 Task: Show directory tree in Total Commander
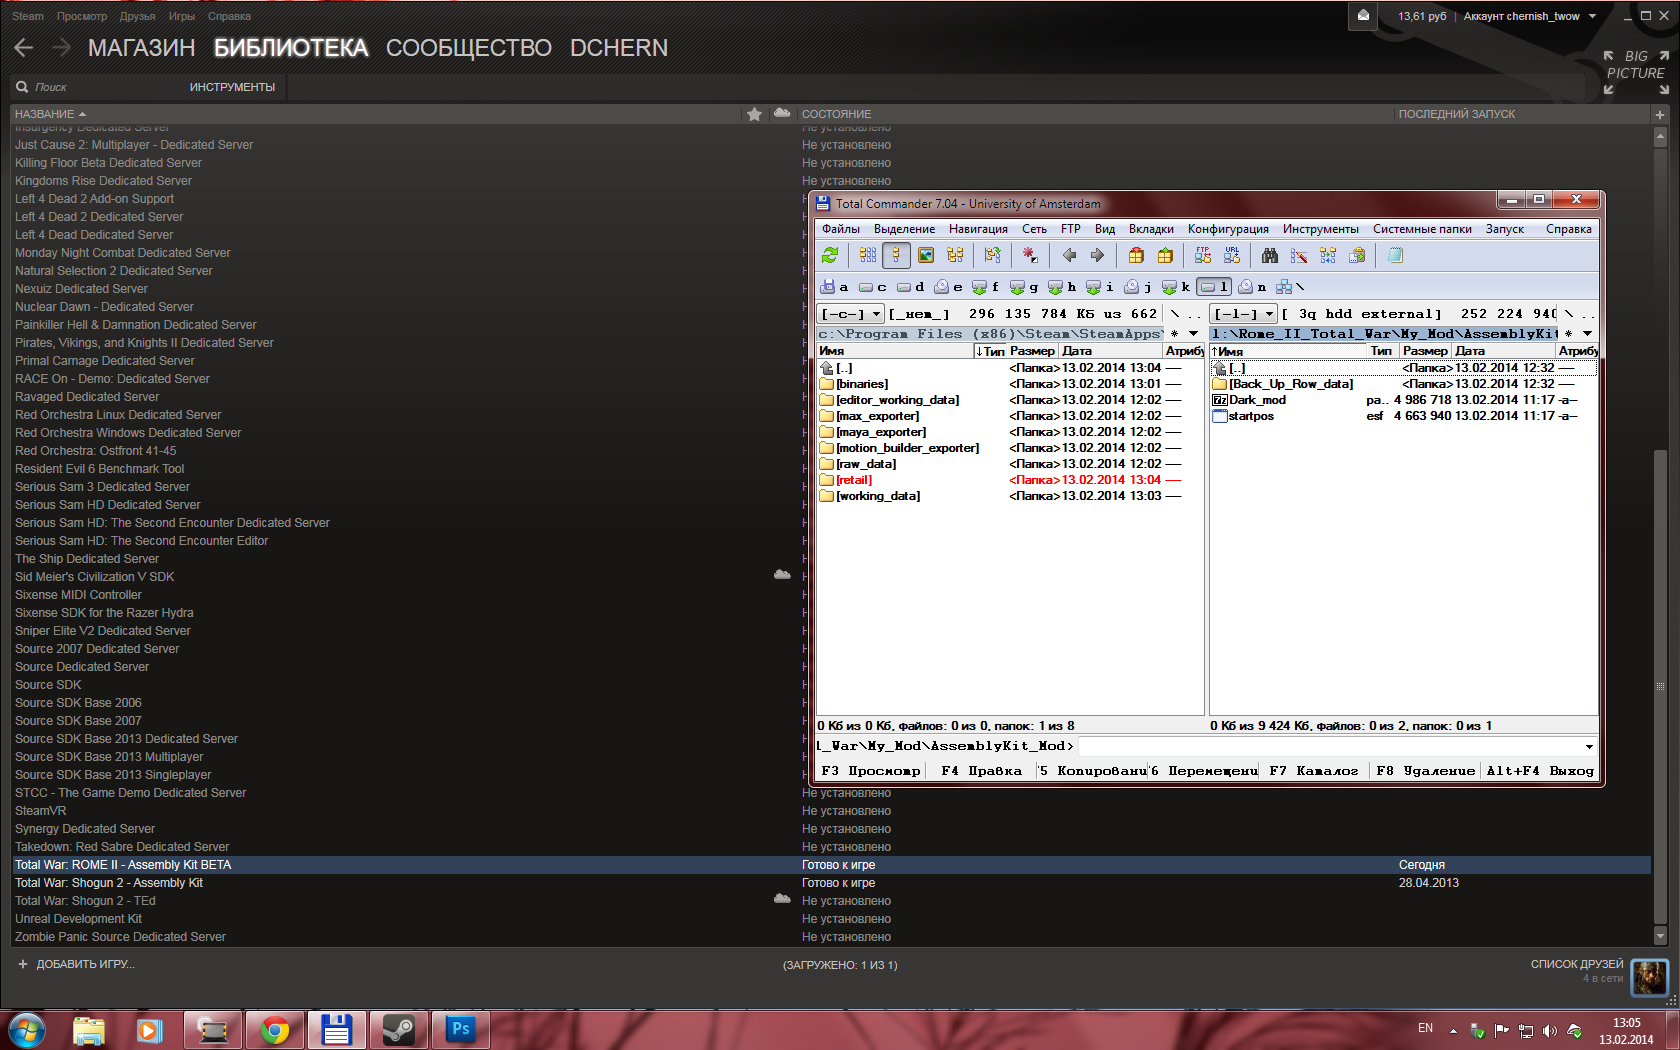pyautogui.click(x=956, y=256)
